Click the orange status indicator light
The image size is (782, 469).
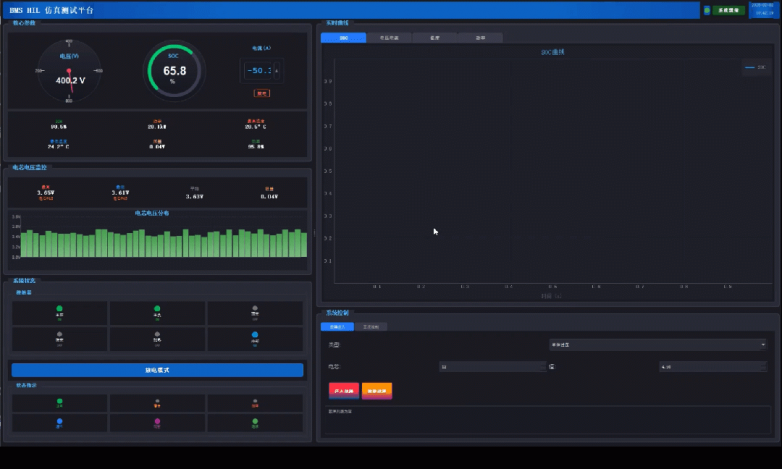(157, 399)
